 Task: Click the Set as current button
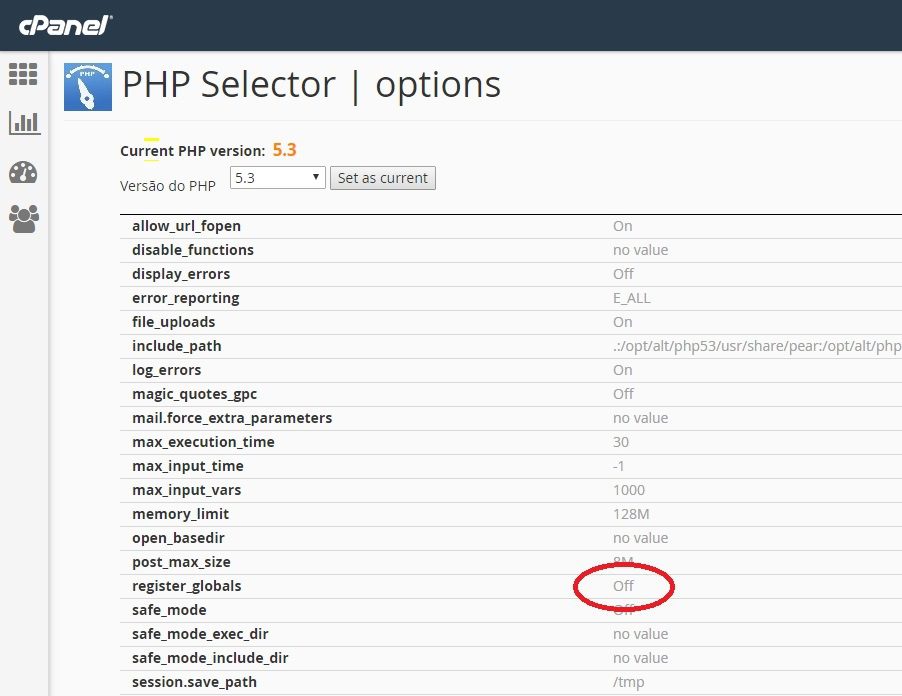(383, 178)
